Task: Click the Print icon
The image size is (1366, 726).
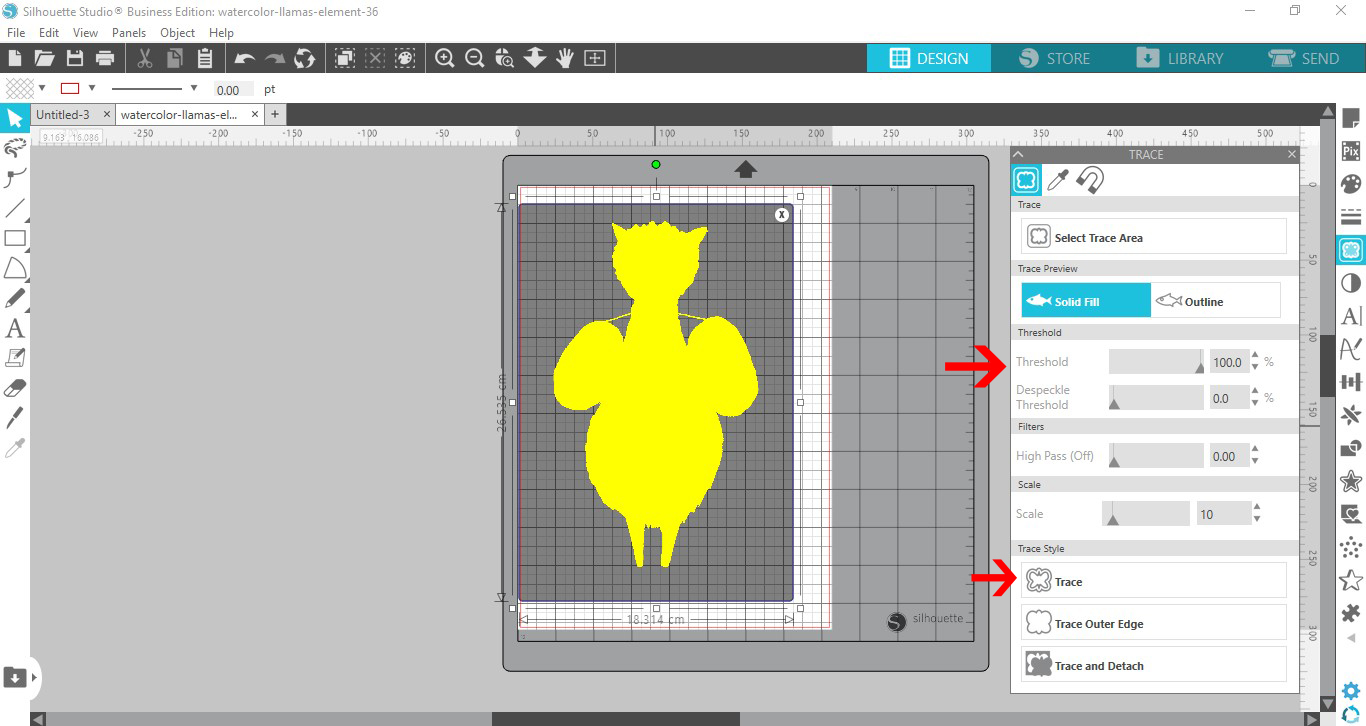Action: point(105,58)
